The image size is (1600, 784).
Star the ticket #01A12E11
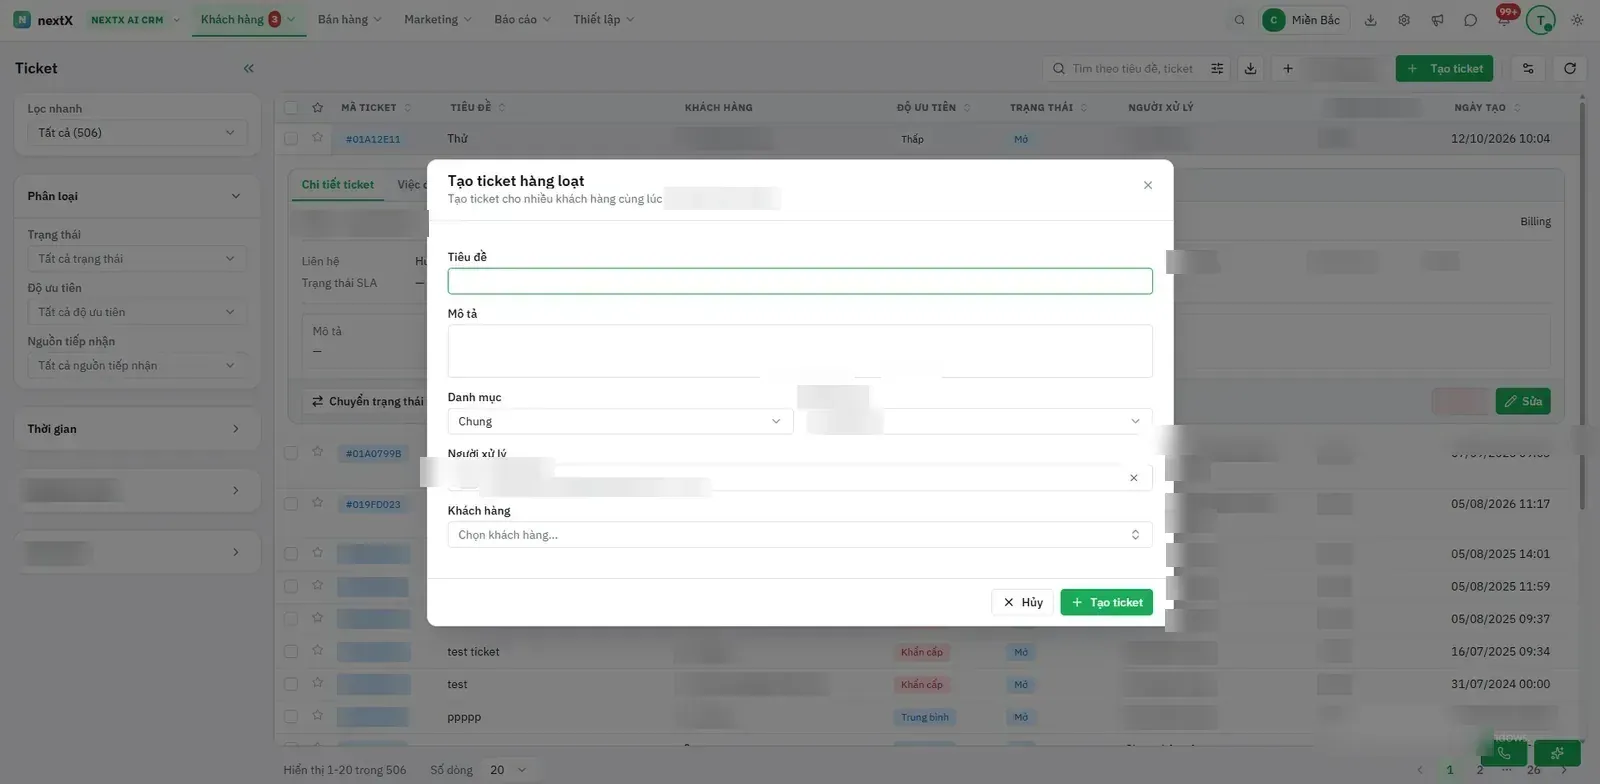pos(317,138)
